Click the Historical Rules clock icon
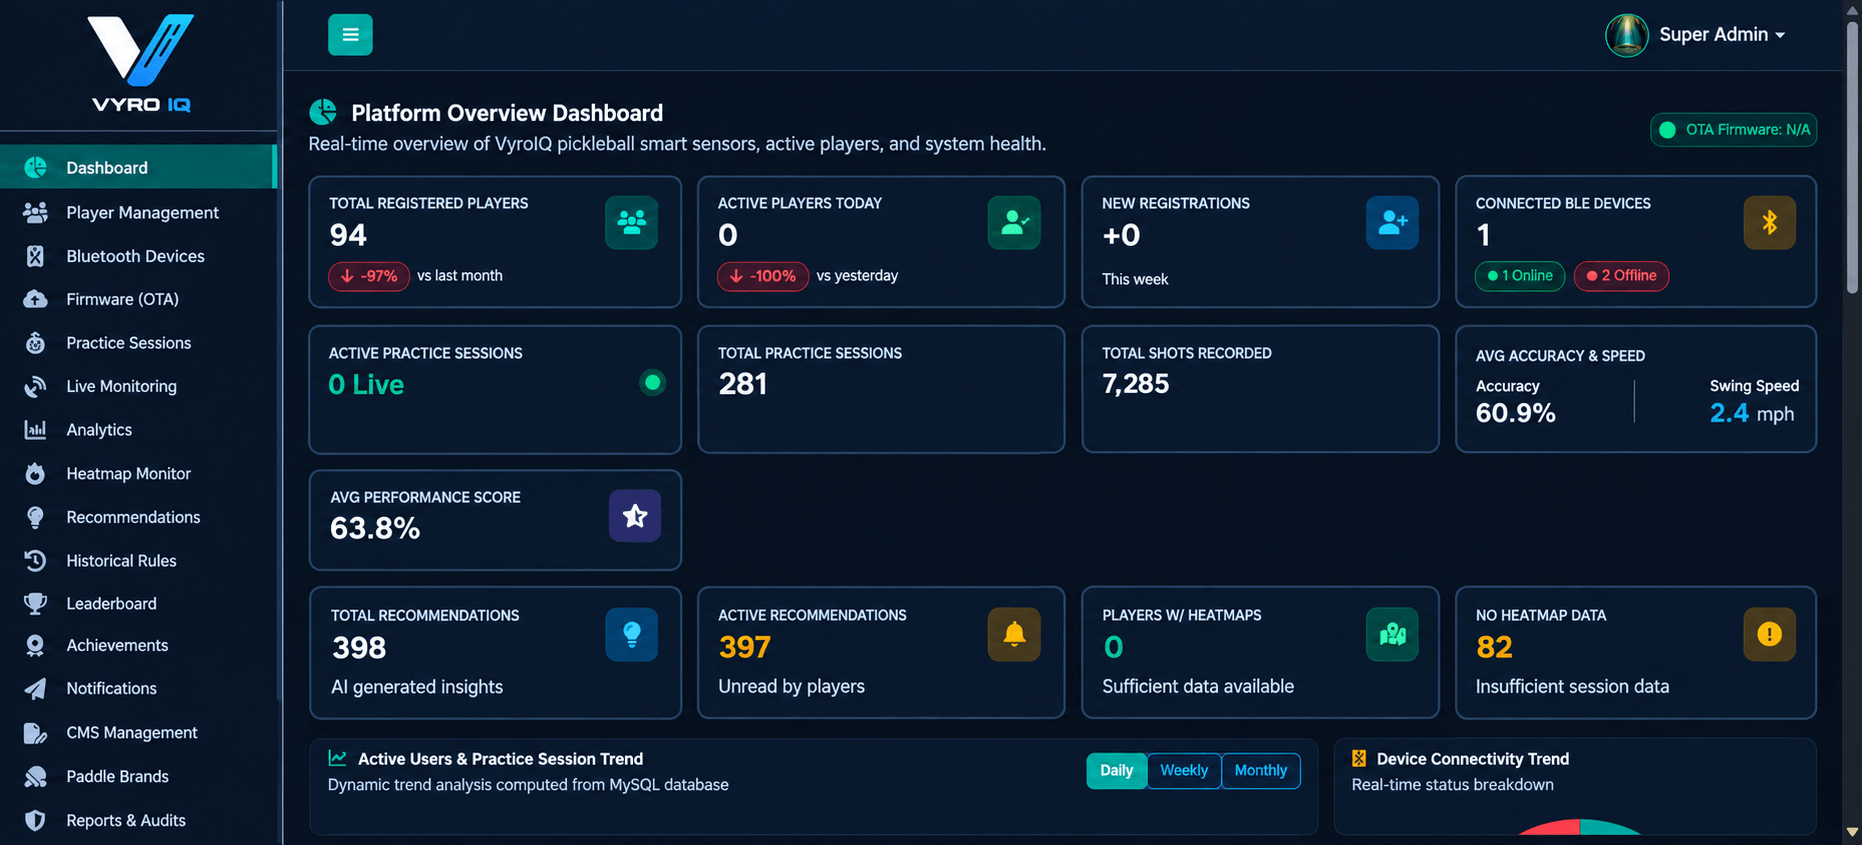The width and height of the screenshot is (1862, 845). [35, 560]
